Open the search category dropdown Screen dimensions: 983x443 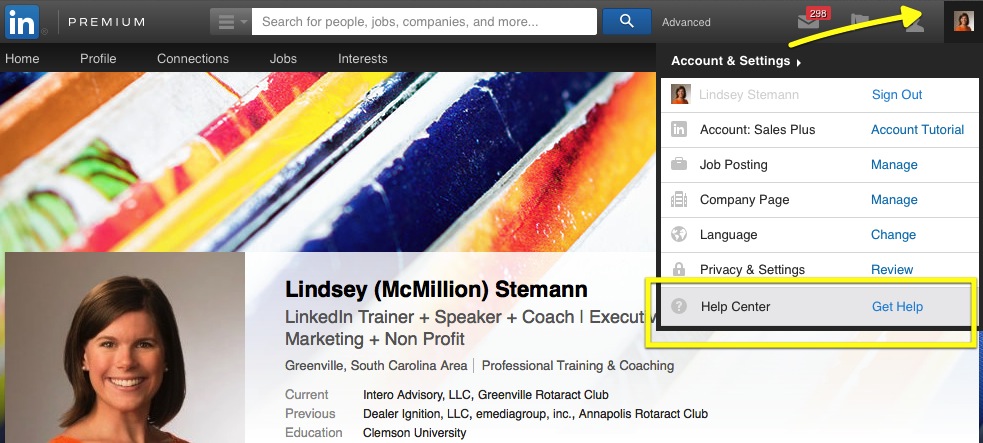pyautogui.click(x=231, y=22)
